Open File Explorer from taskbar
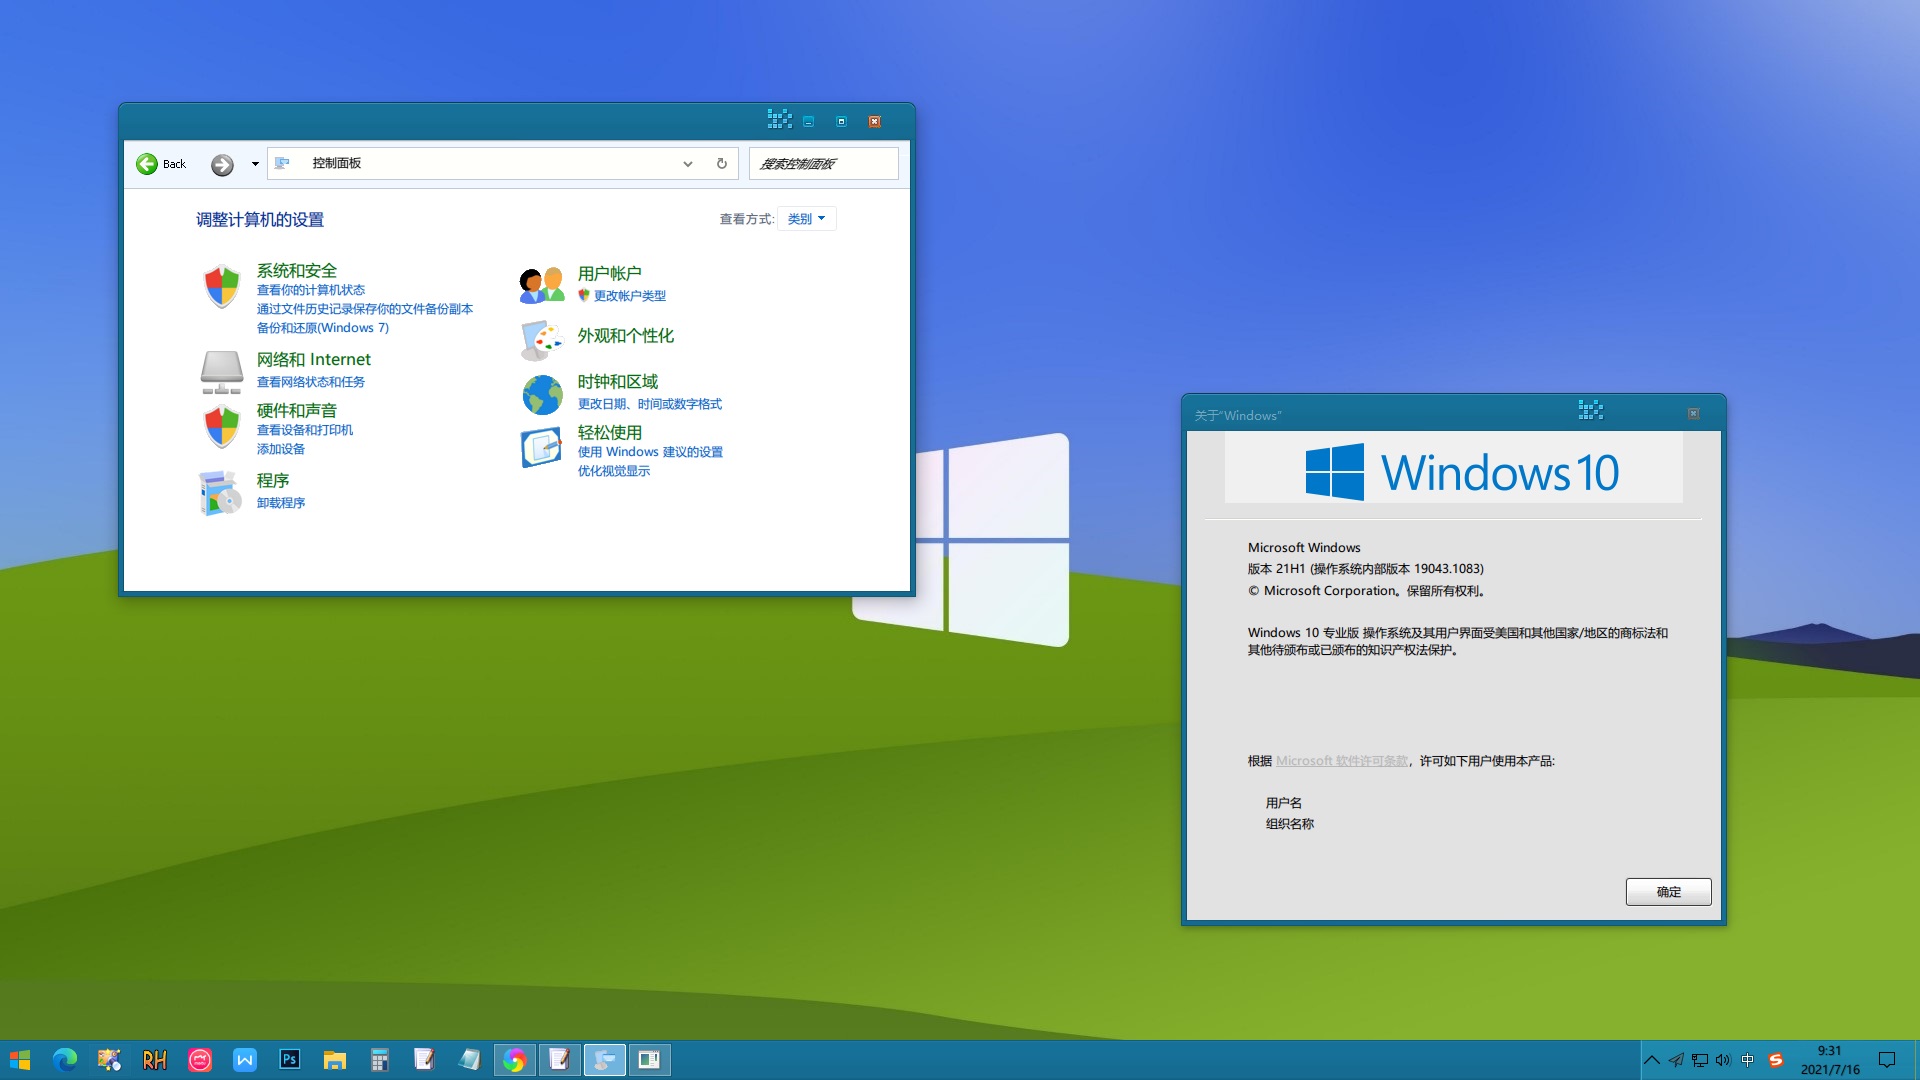This screenshot has width=1920, height=1080. click(335, 1060)
